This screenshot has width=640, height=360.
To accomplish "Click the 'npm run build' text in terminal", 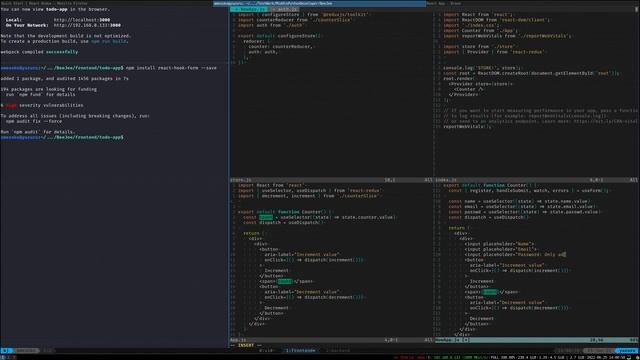I will tap(109, 41).
